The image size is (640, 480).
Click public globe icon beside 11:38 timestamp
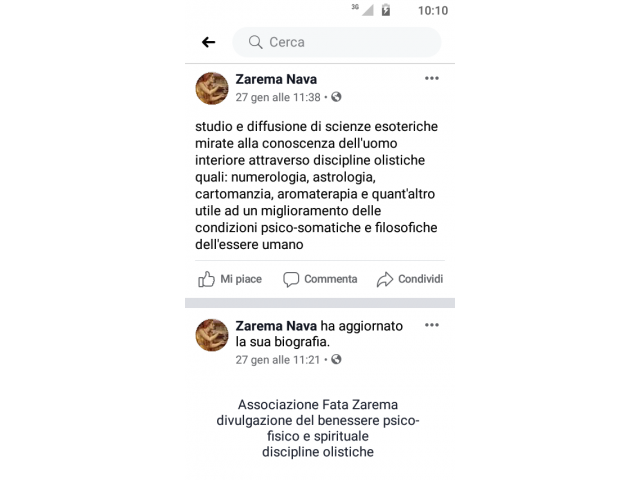(336, 97)
